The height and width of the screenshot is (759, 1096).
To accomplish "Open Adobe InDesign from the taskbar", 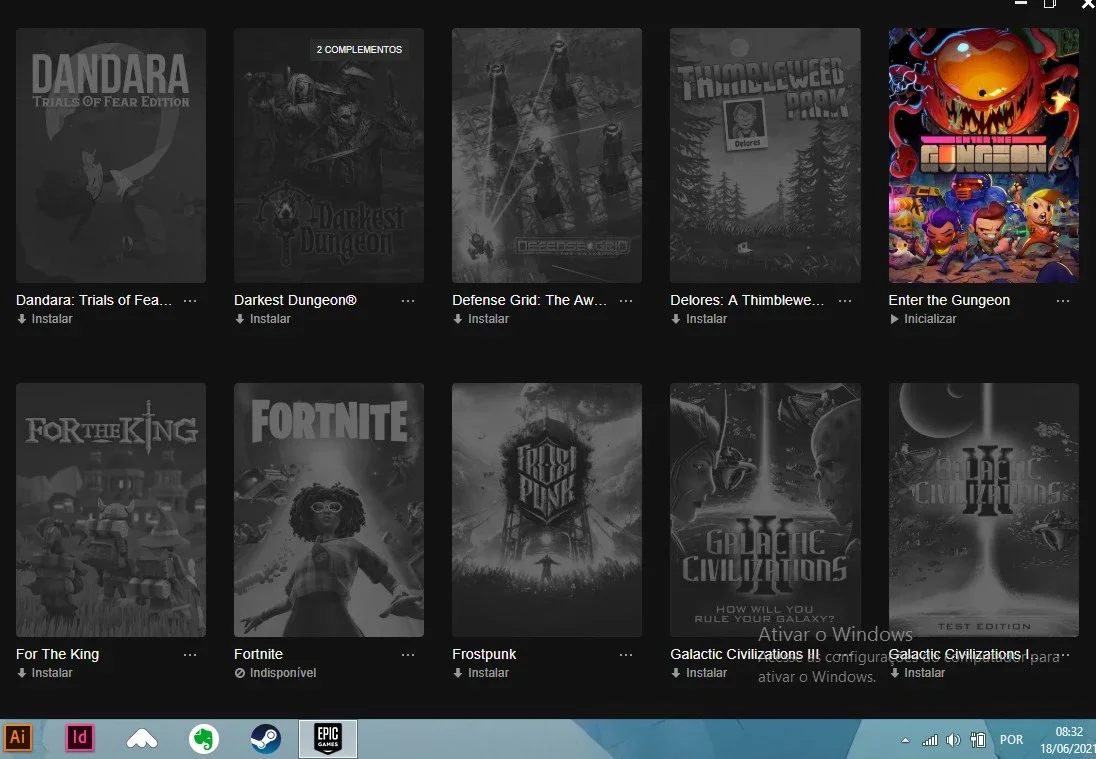I will pyautogui.click(x=80, y=738).
